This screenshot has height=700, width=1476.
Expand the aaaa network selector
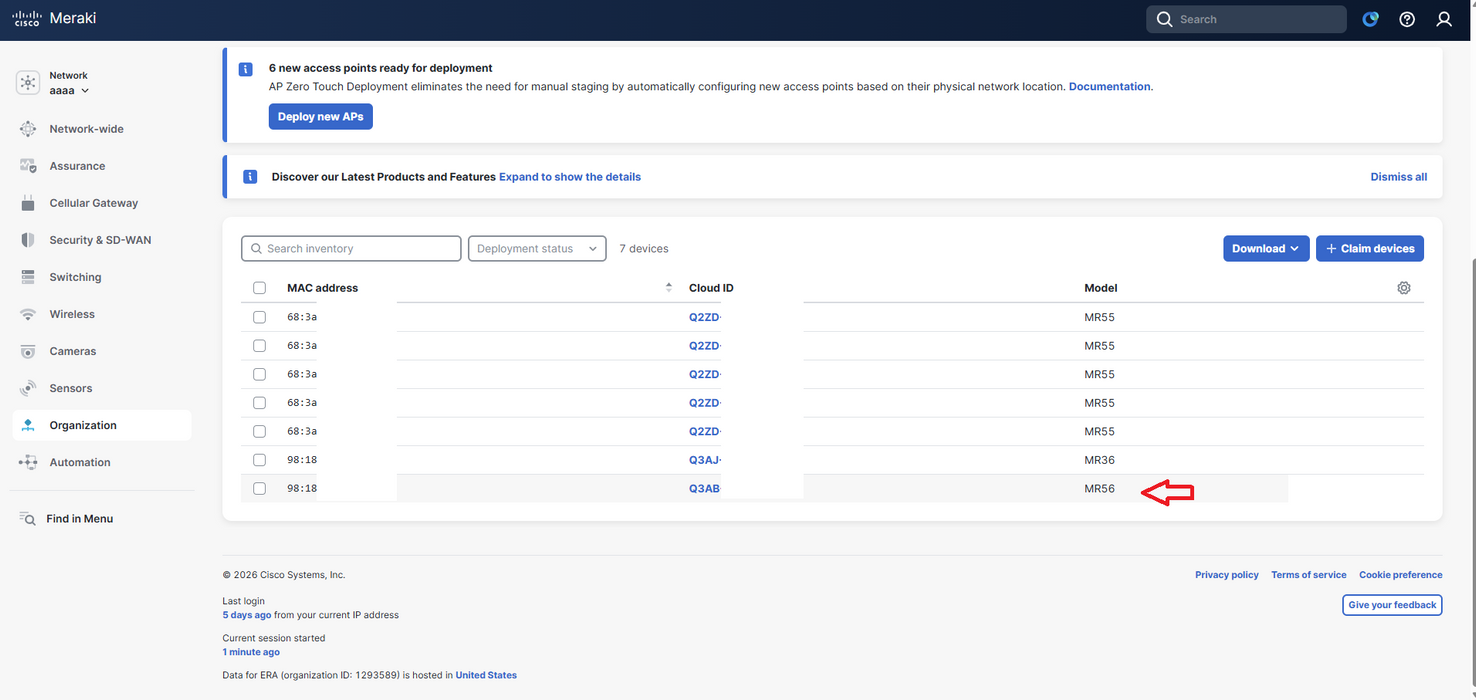[x=70, y=91]
